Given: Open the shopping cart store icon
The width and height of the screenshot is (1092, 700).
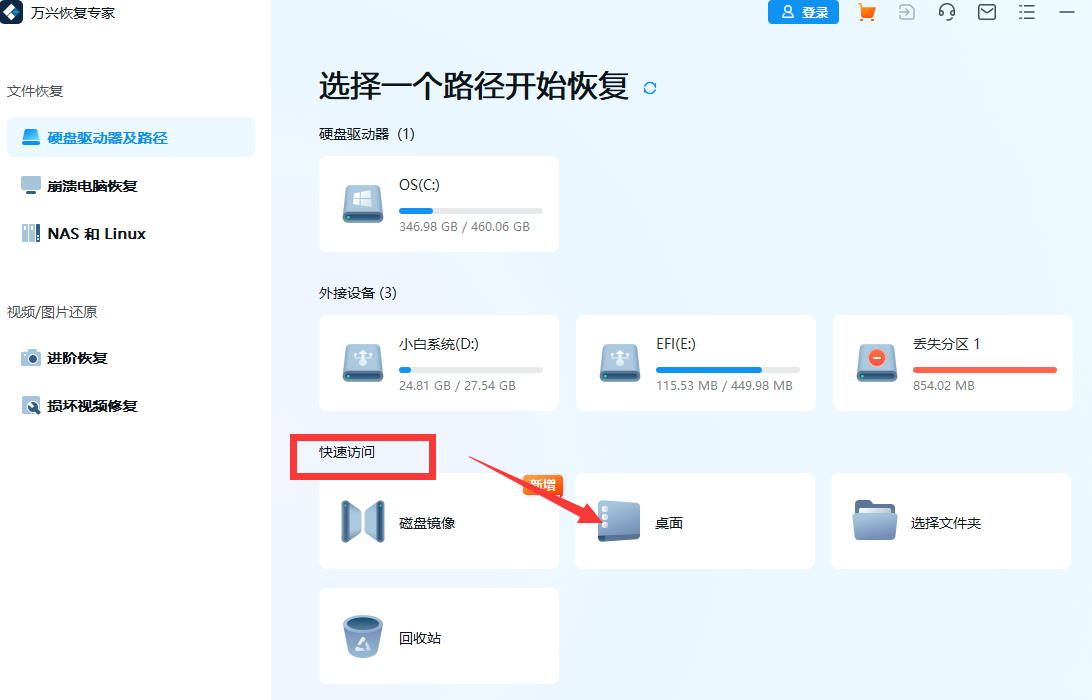Looking at the screenshot, I should tap(866, 12).
